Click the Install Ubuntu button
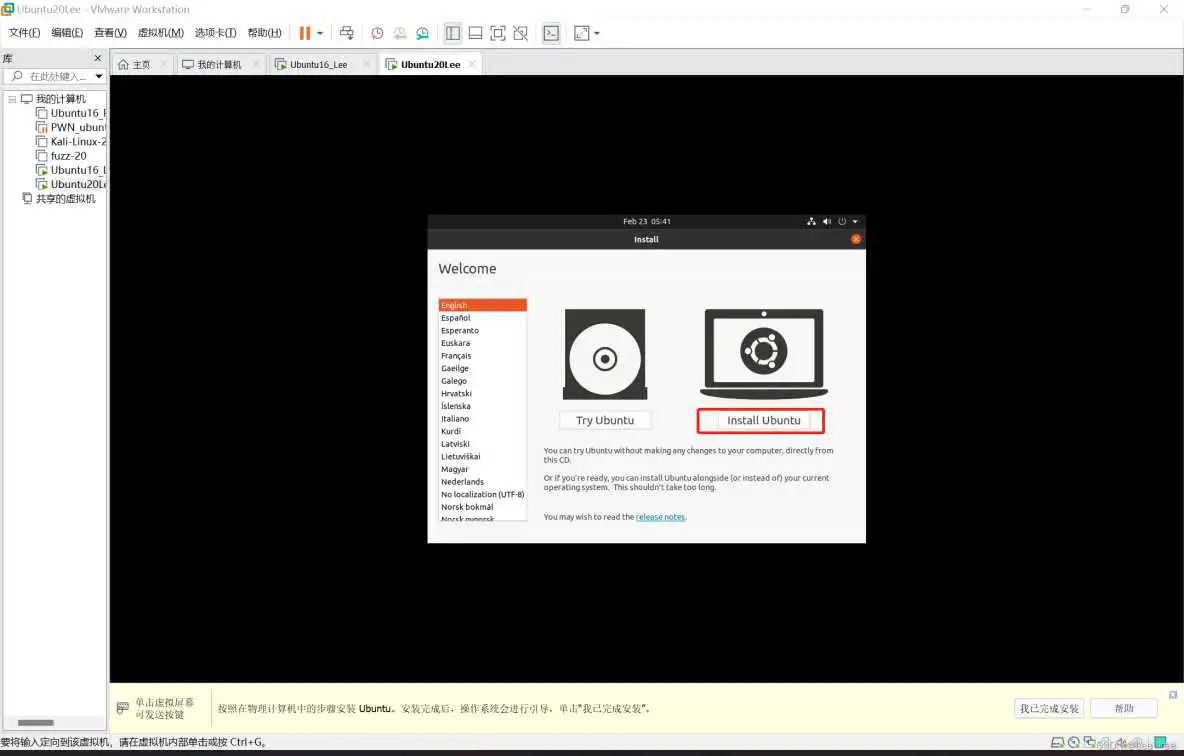 coord(760,420)
